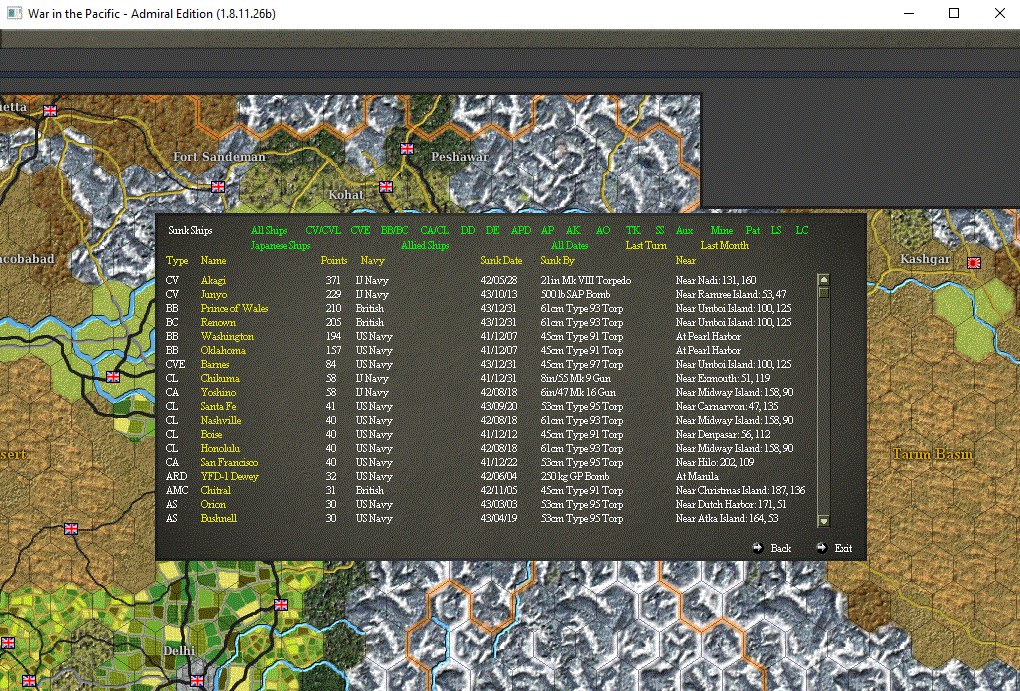Click the Back arrow icon
Screen dimensions: 1020x691
pyautogui.click(x=758, y=548)
